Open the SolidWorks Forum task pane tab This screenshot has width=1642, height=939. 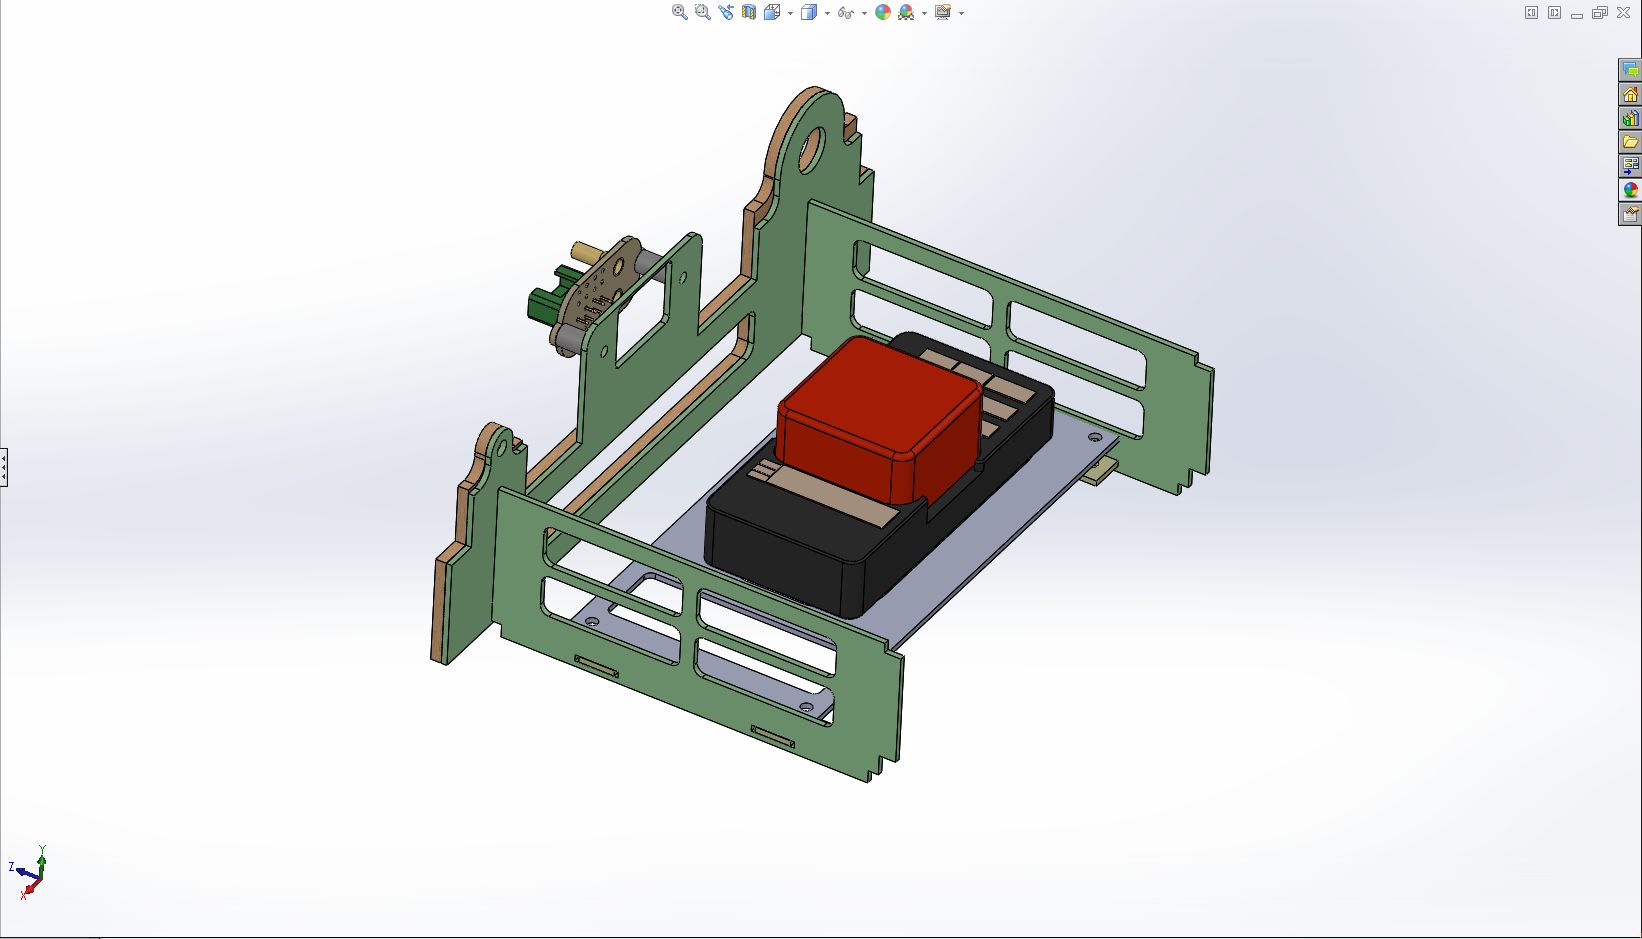1630,70
